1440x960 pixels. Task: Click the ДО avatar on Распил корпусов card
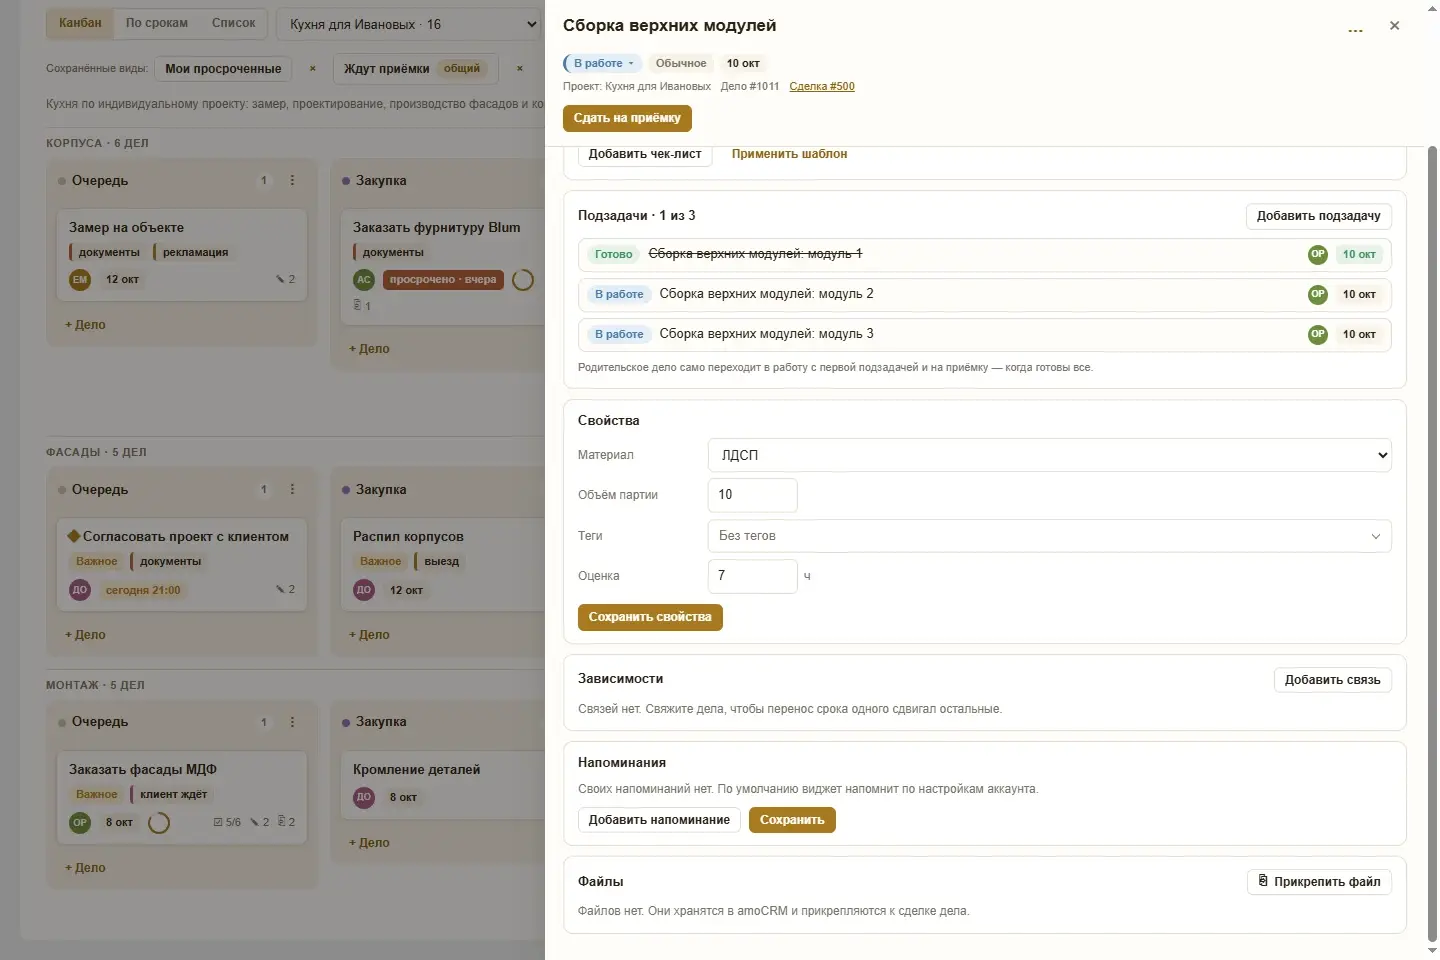tap(364, 590)
